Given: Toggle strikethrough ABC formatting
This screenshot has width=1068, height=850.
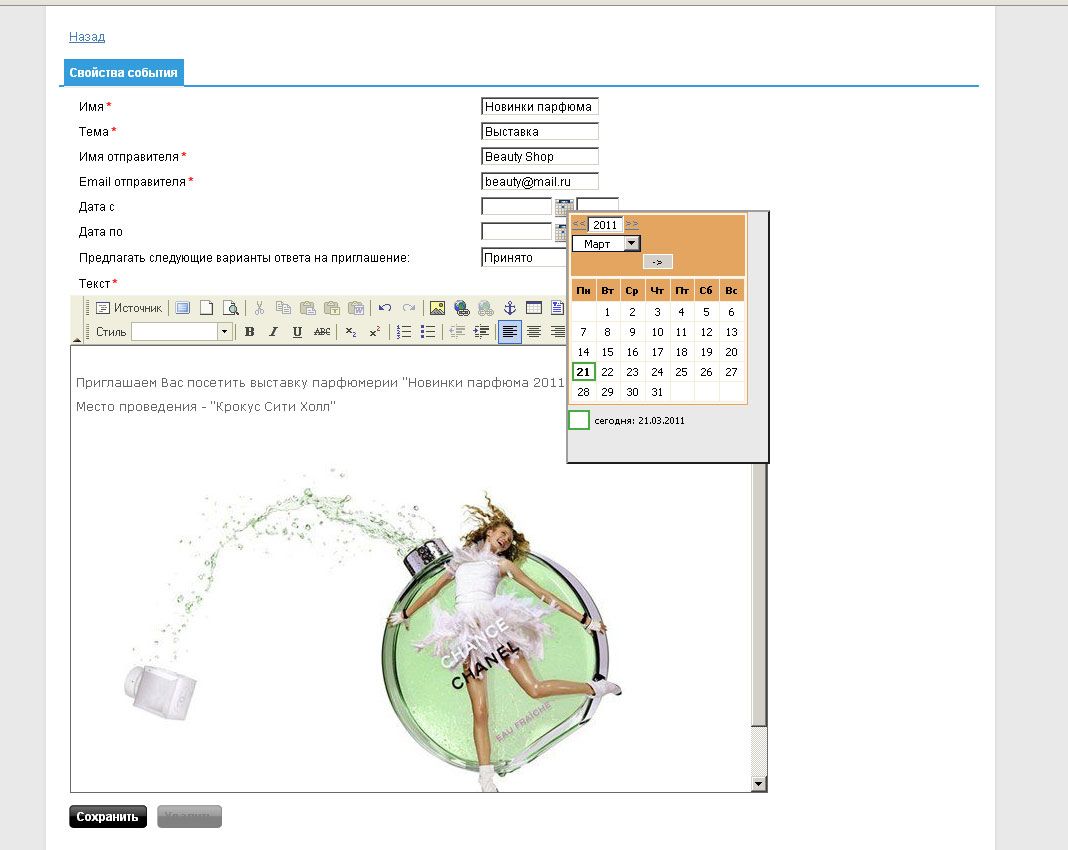Looking at the screenshot, I should [321, 332].
